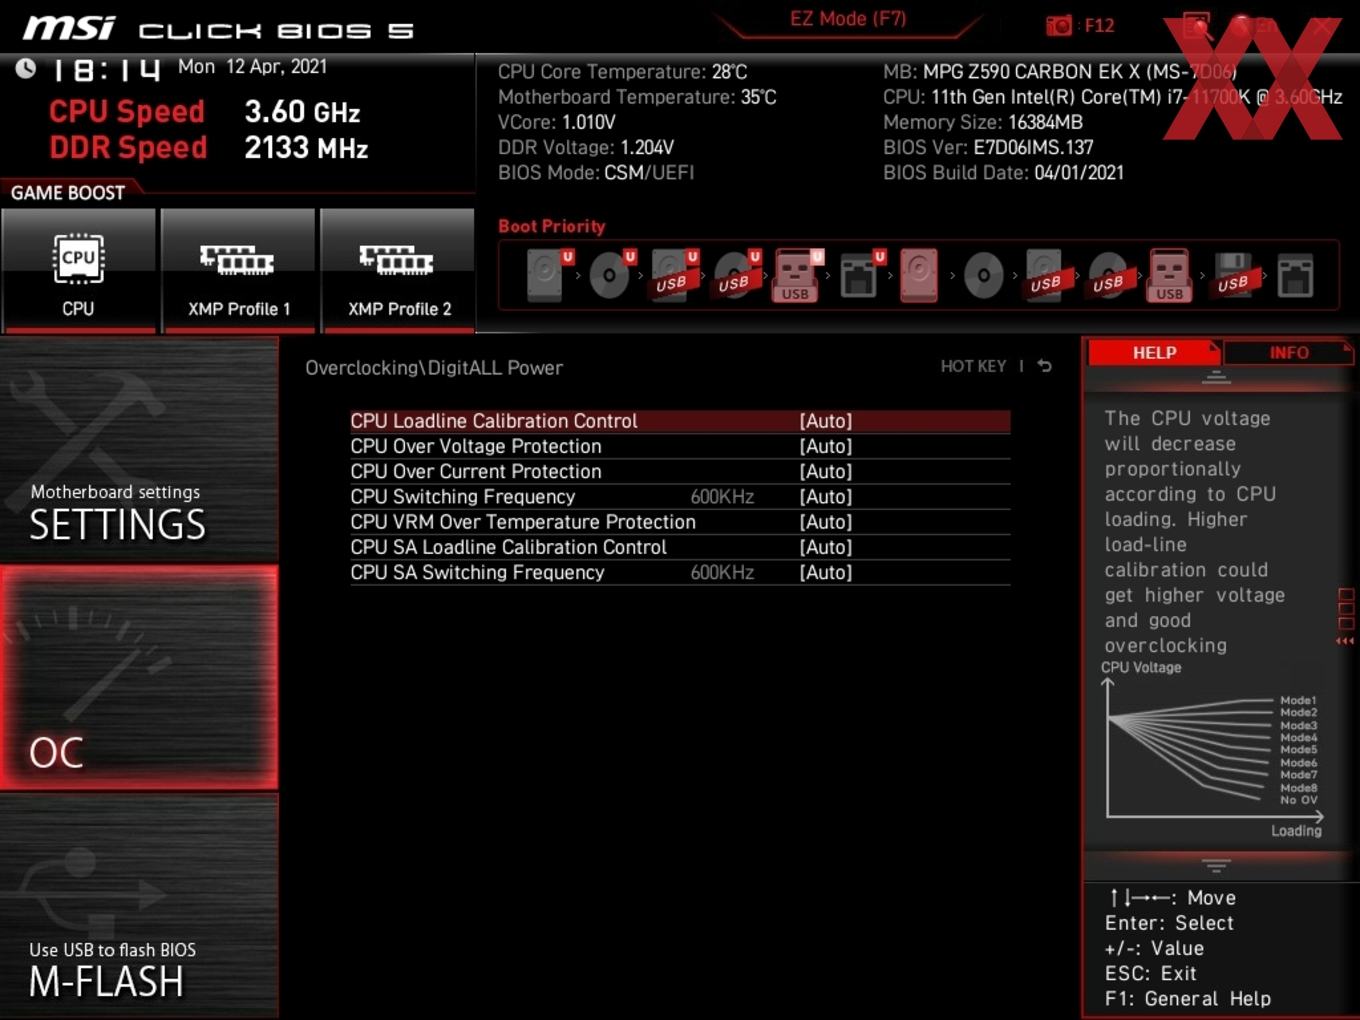The width and height of the screenshot is (1360, 1020).
Task: Select CPU VRM Over Temperature Protection label
Action: tap(523, 522)
